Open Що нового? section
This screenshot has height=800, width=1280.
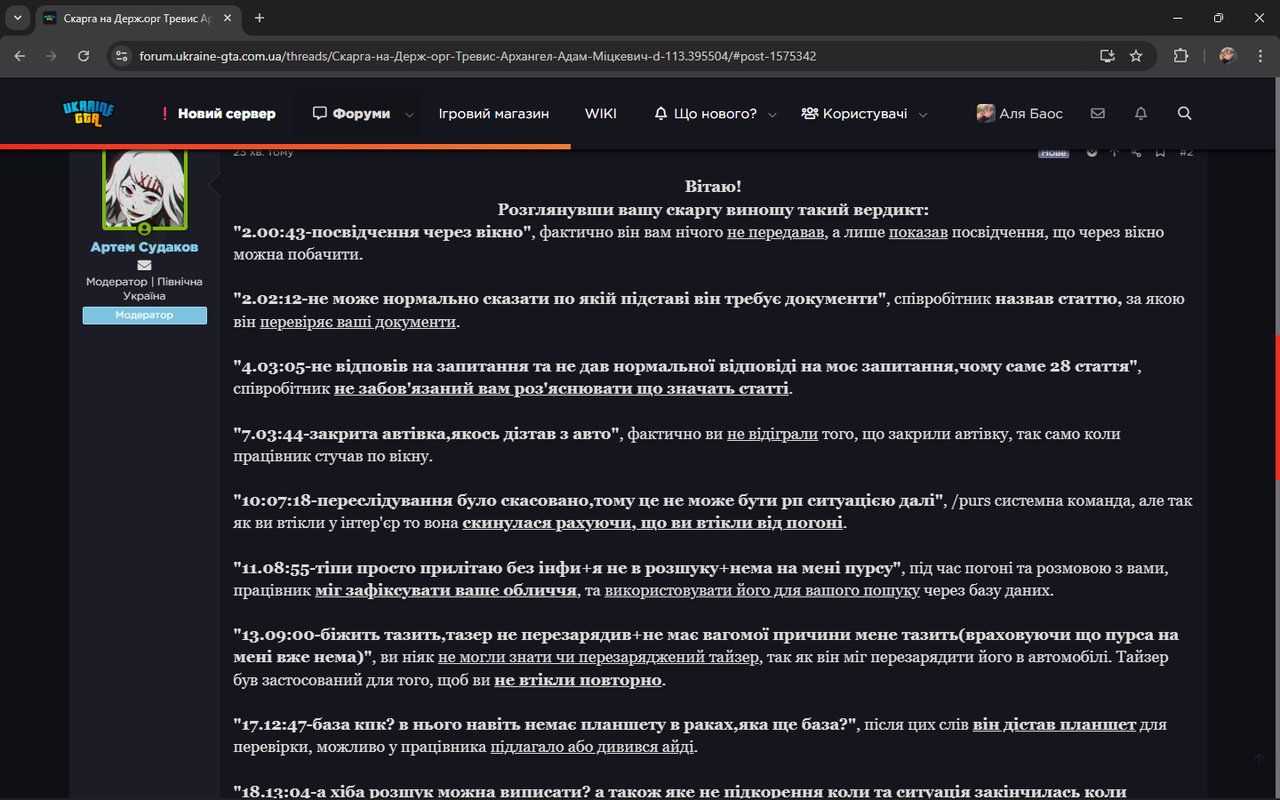click(x=706, y=114)
